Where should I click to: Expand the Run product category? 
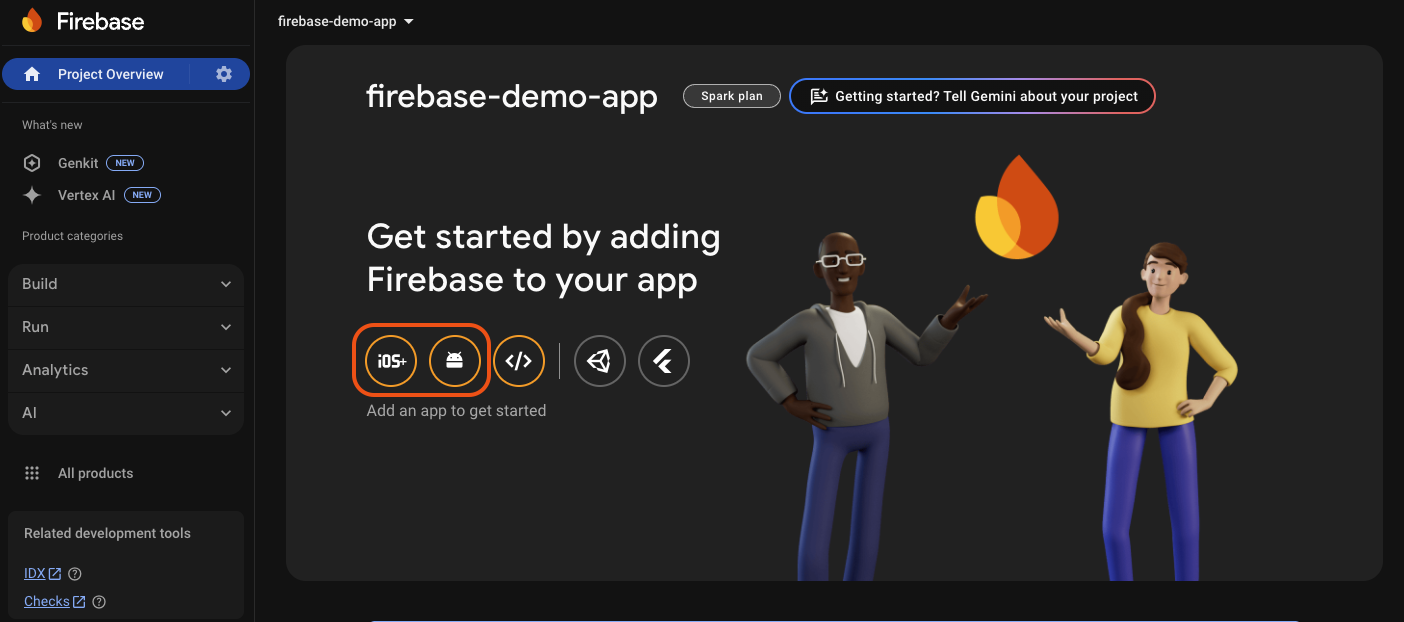(126, 327)
